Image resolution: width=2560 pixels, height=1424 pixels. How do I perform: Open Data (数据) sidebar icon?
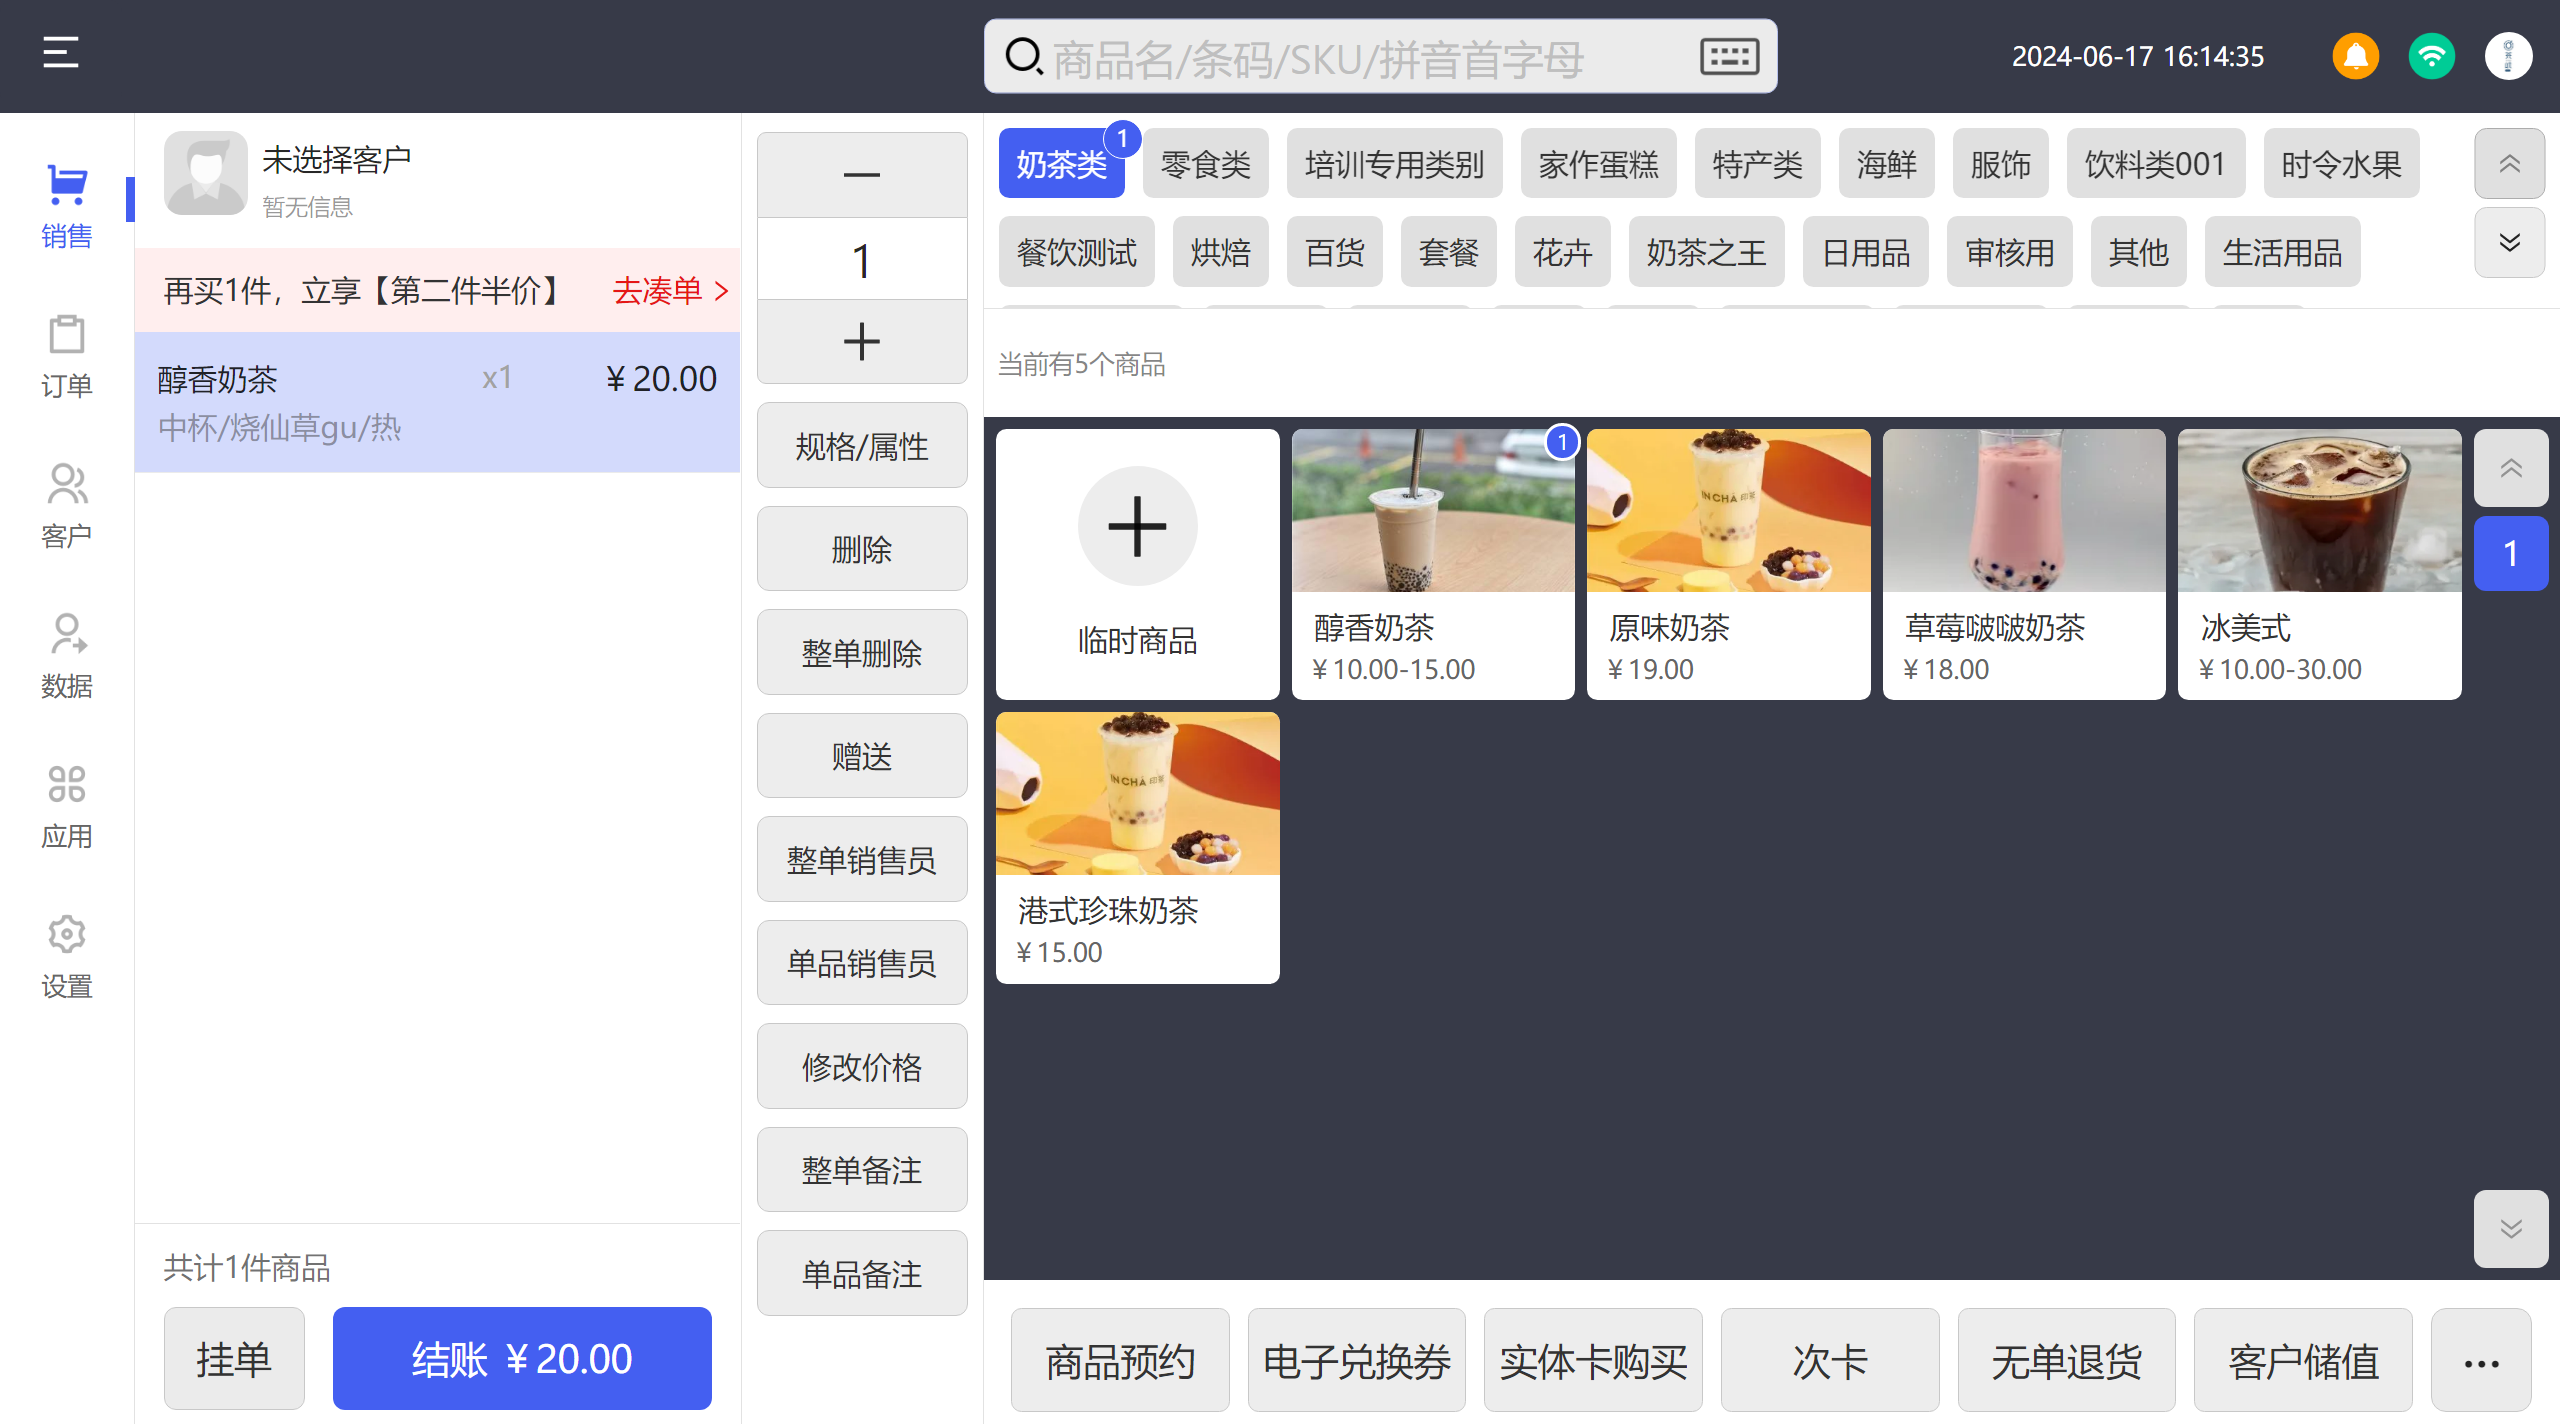pyautogui.click(x=67, y=657)
